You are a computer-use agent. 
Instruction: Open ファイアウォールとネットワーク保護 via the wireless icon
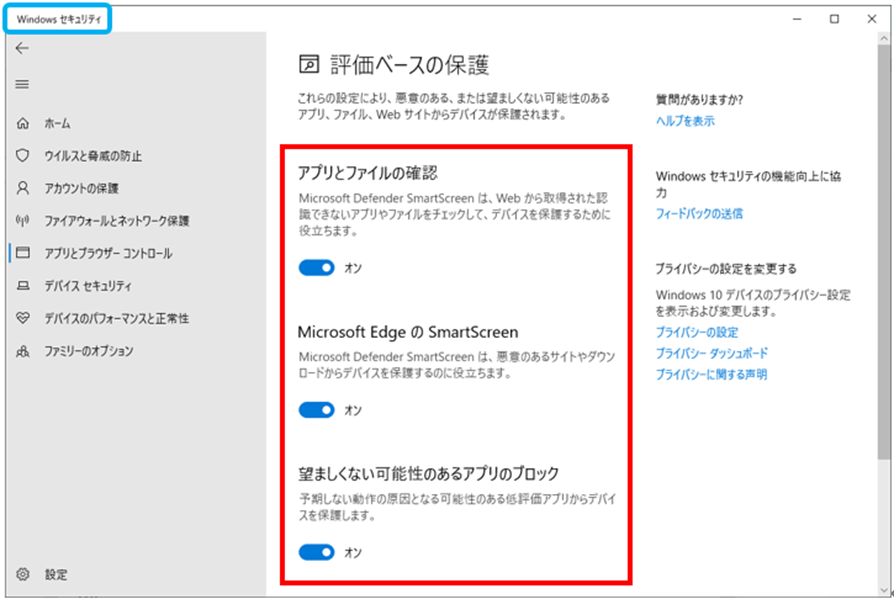pos(22,220)
